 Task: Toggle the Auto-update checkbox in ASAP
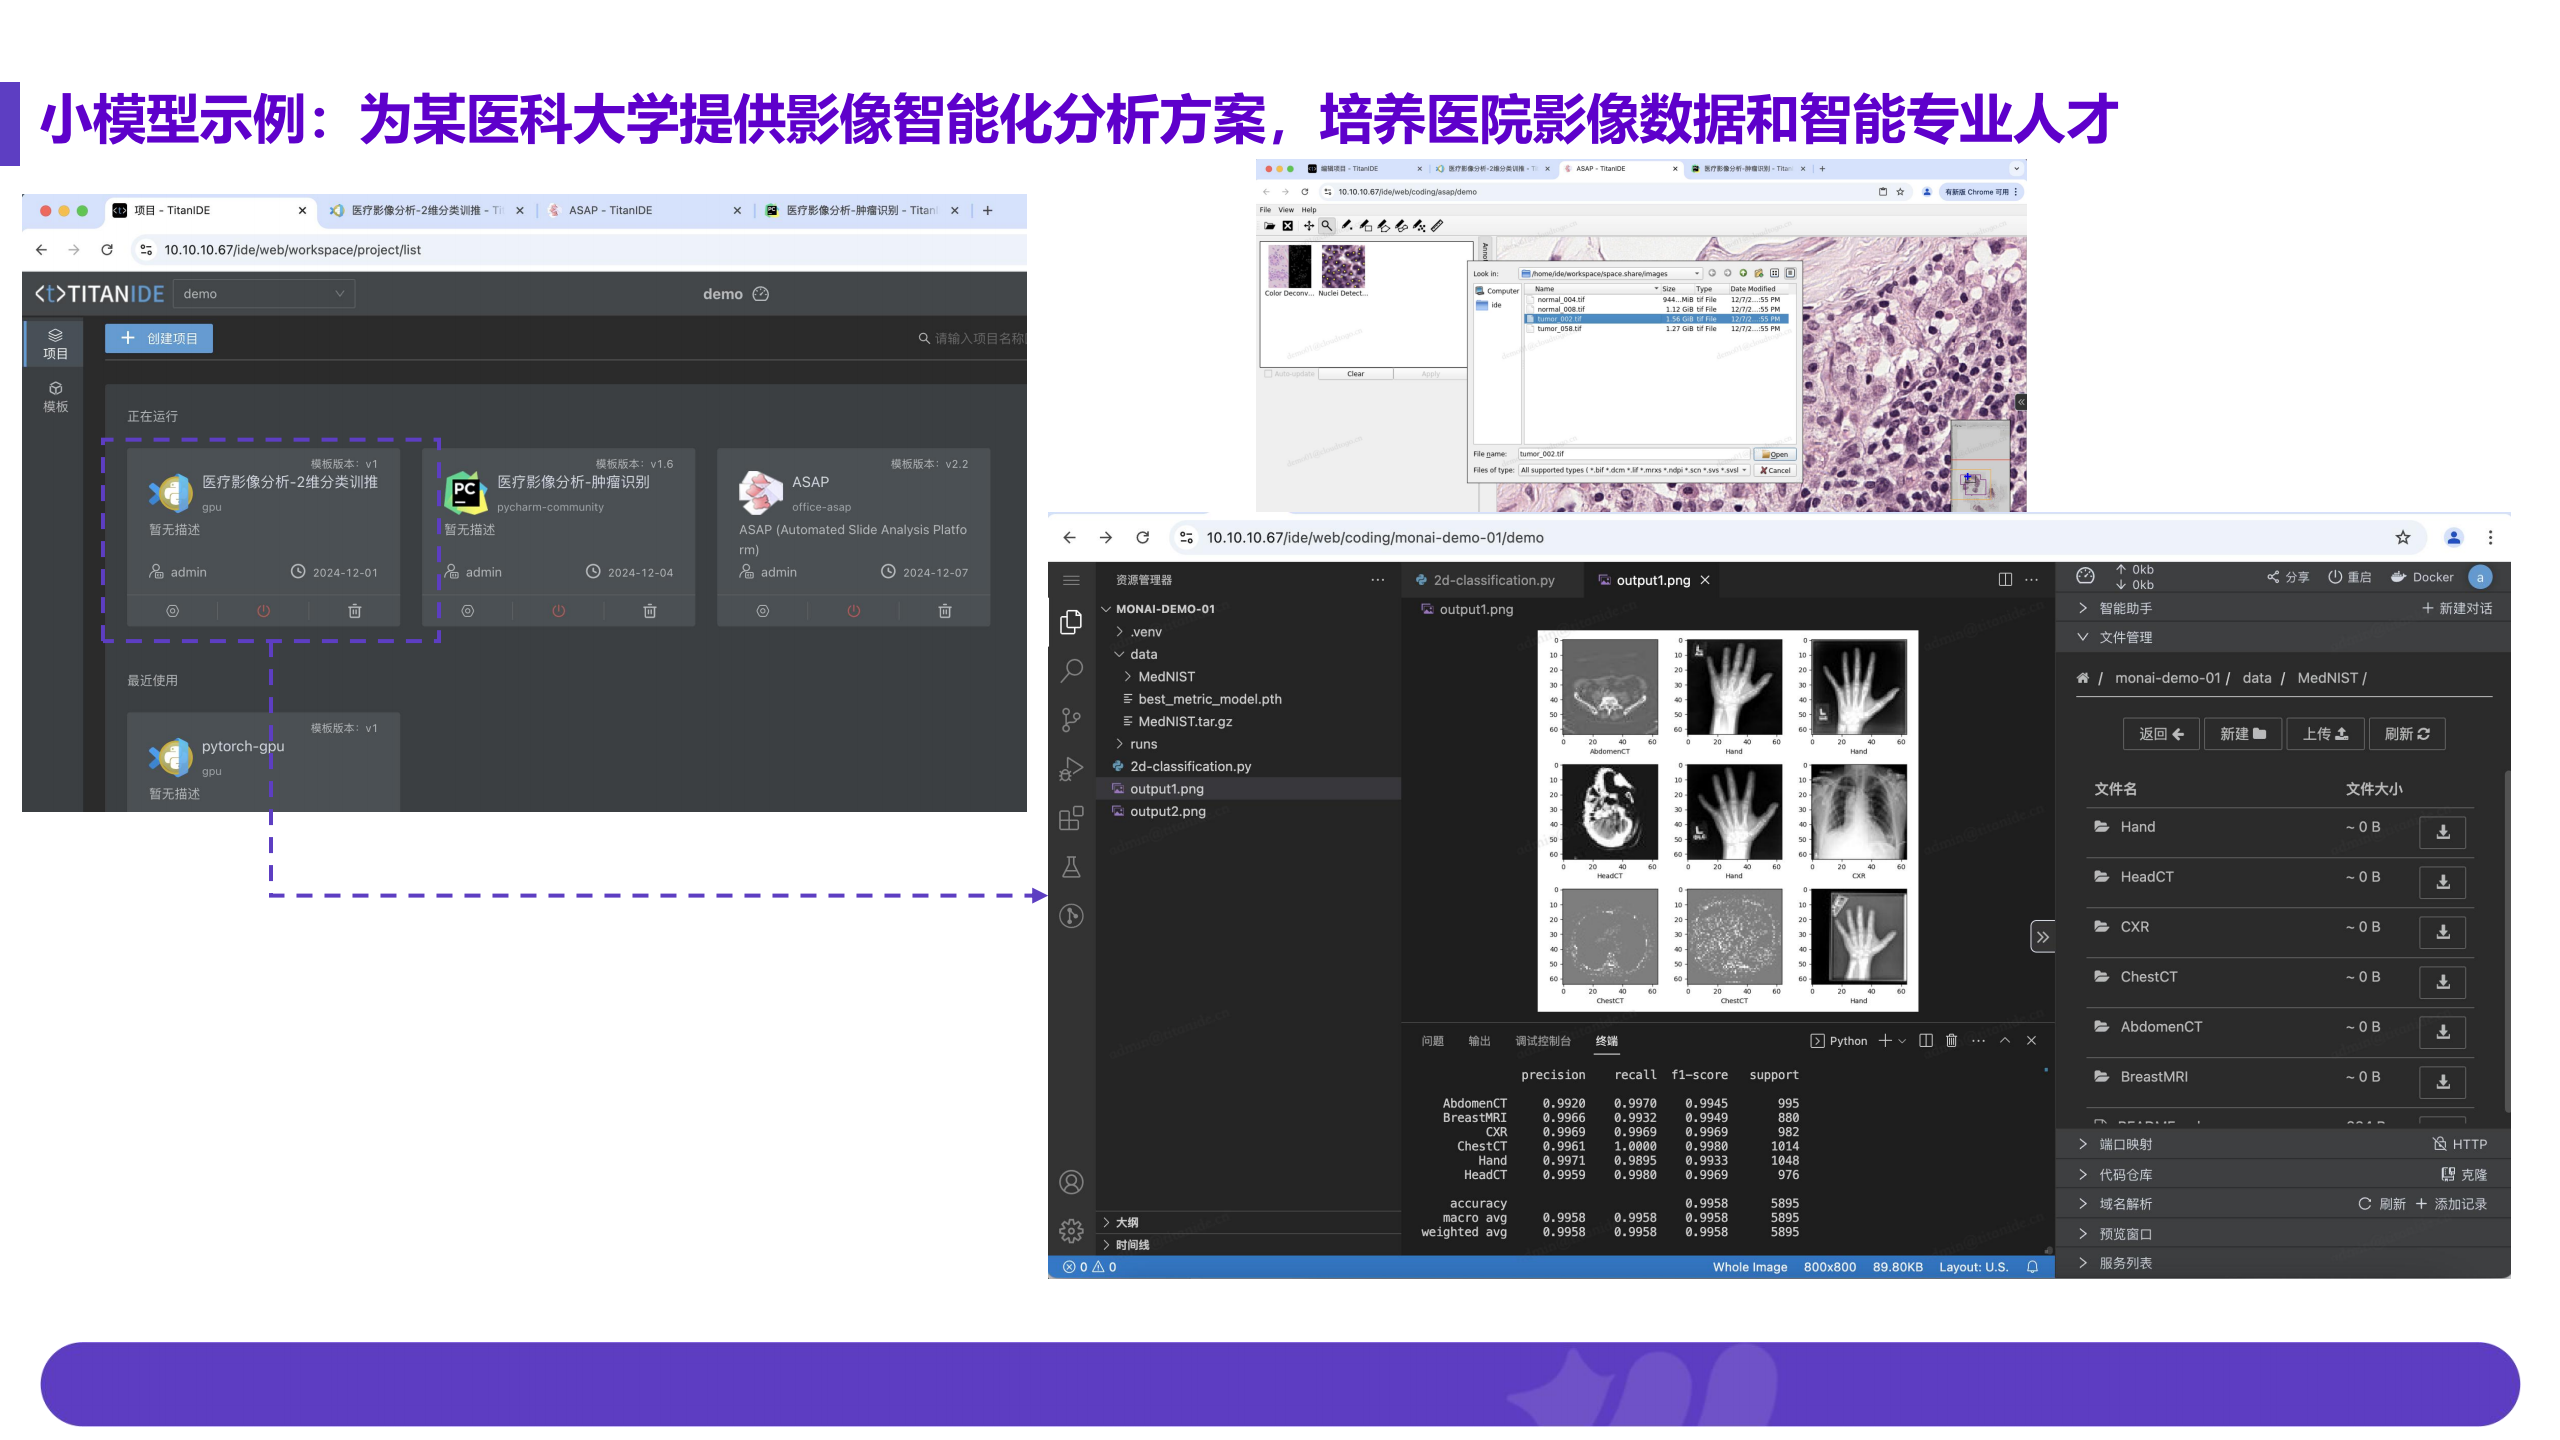tap(1268, 374)
